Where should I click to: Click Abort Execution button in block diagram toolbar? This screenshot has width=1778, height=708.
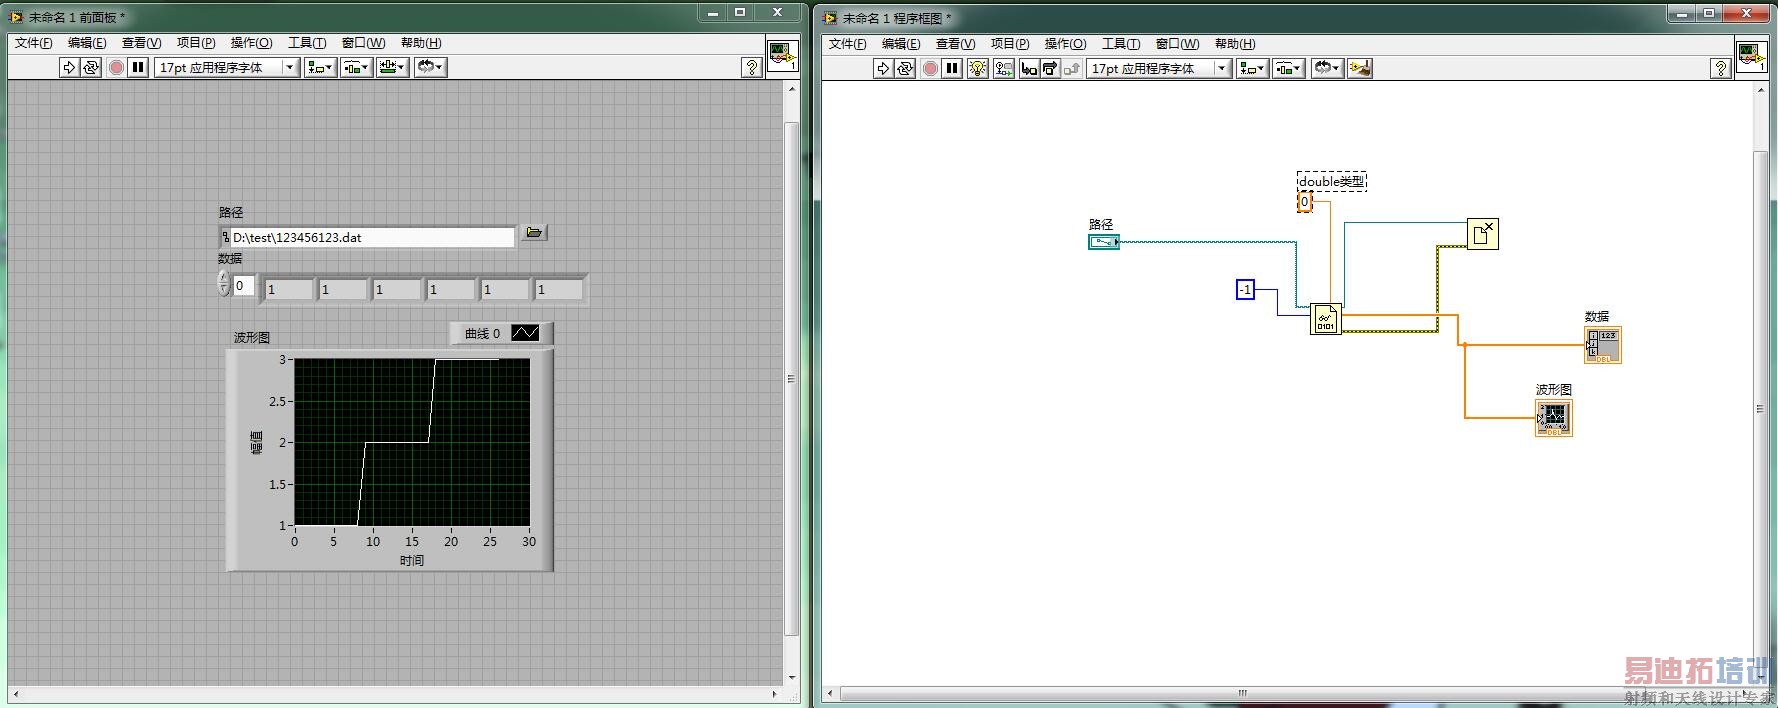click(930, 68)
